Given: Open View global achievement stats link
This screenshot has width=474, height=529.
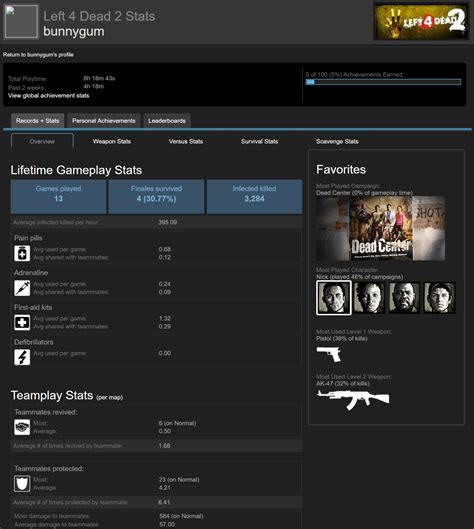Looking at the screenshot, I should pos(49,95).
